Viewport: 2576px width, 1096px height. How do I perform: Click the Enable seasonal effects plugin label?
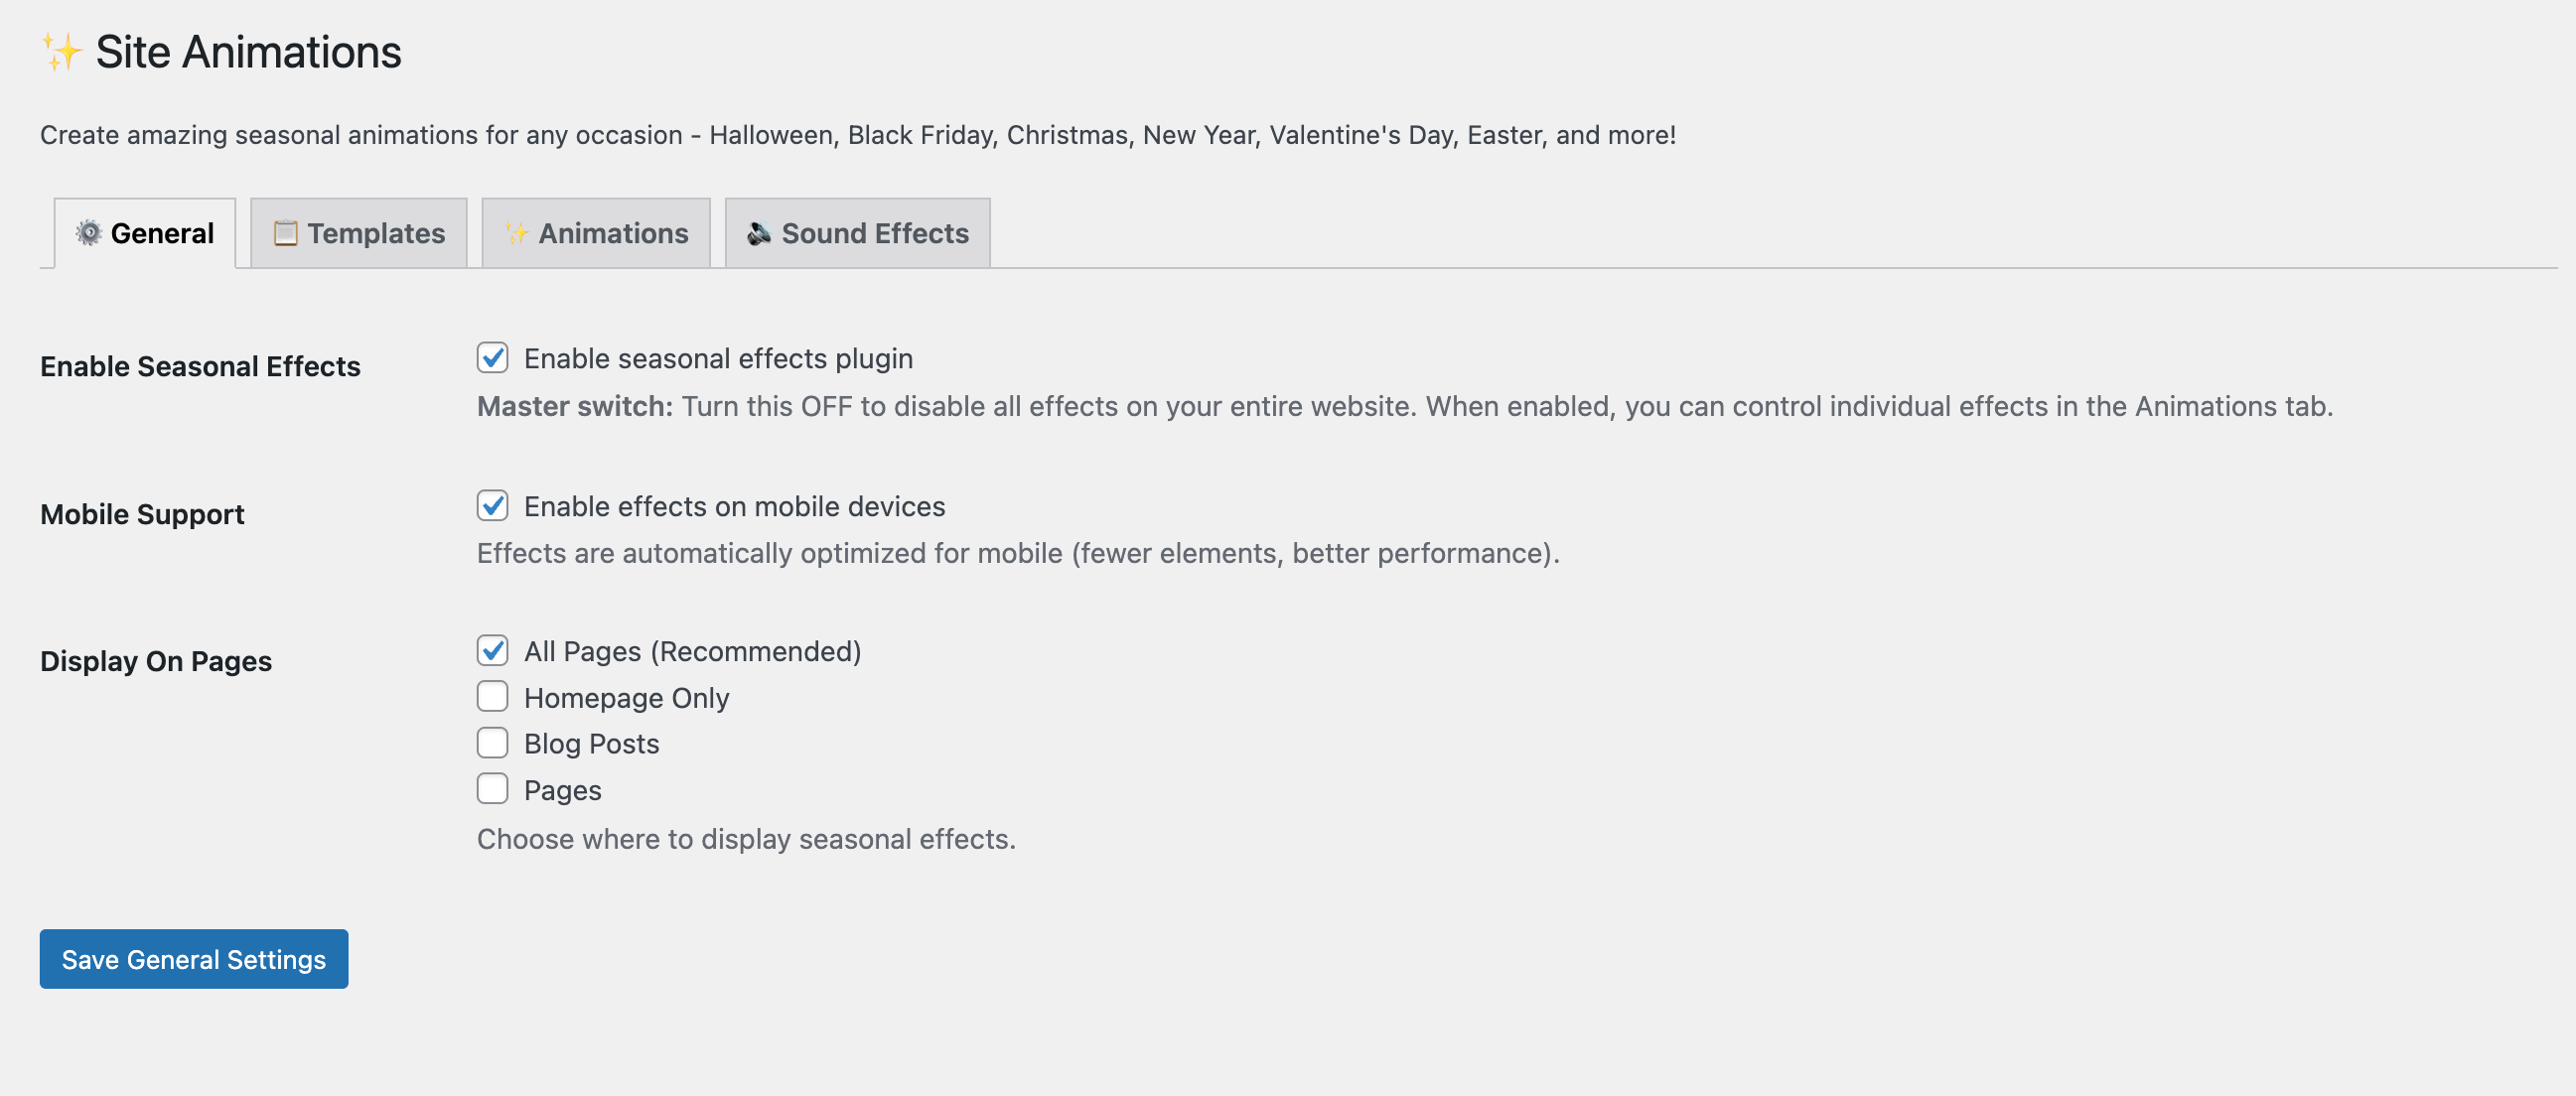(x=718, y=358)
